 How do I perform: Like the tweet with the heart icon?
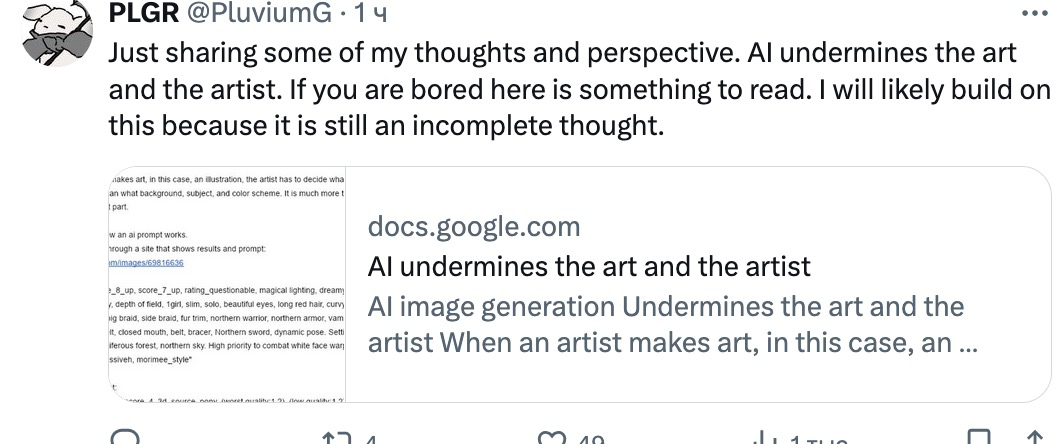(552, 438)
